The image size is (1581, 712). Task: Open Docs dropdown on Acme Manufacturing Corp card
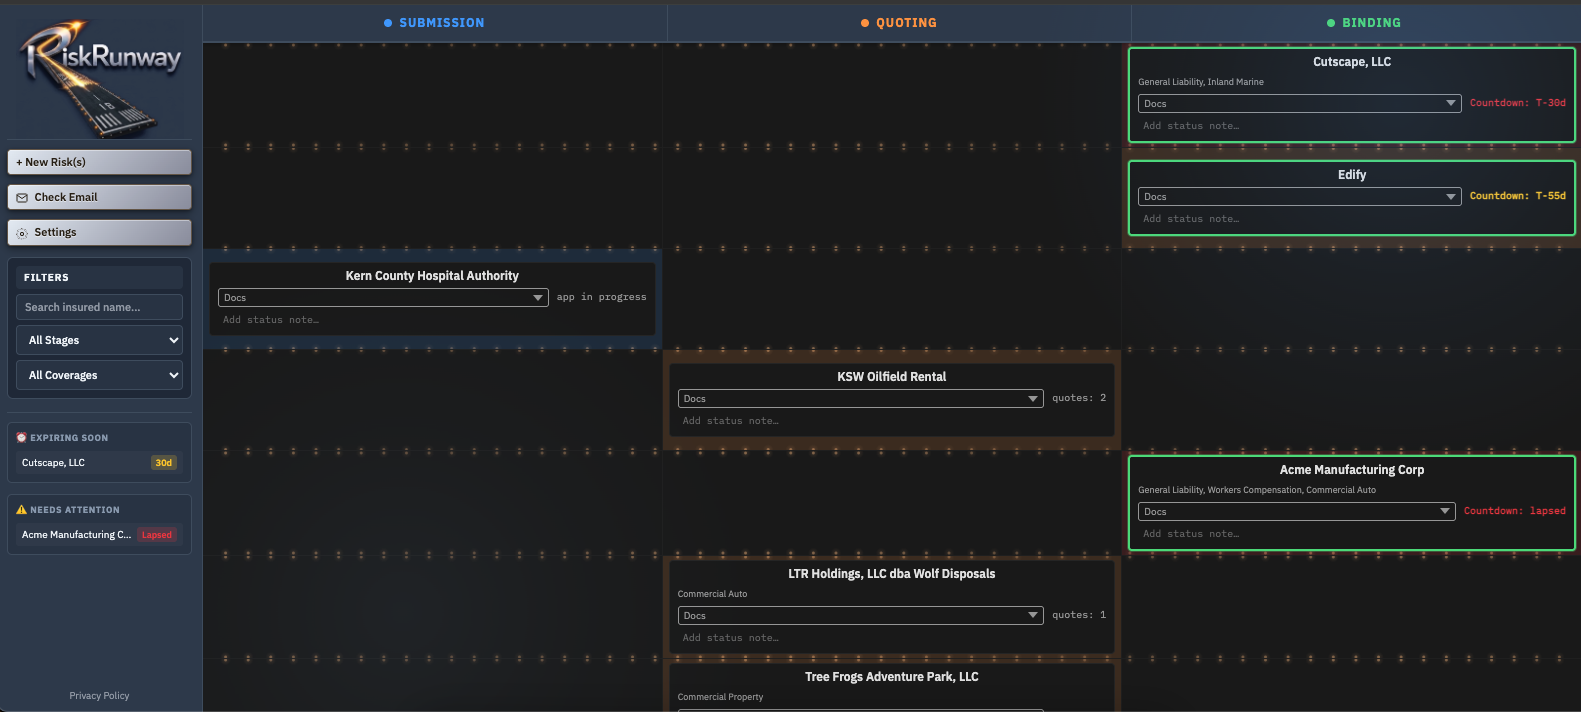[x=1296, y=512]
